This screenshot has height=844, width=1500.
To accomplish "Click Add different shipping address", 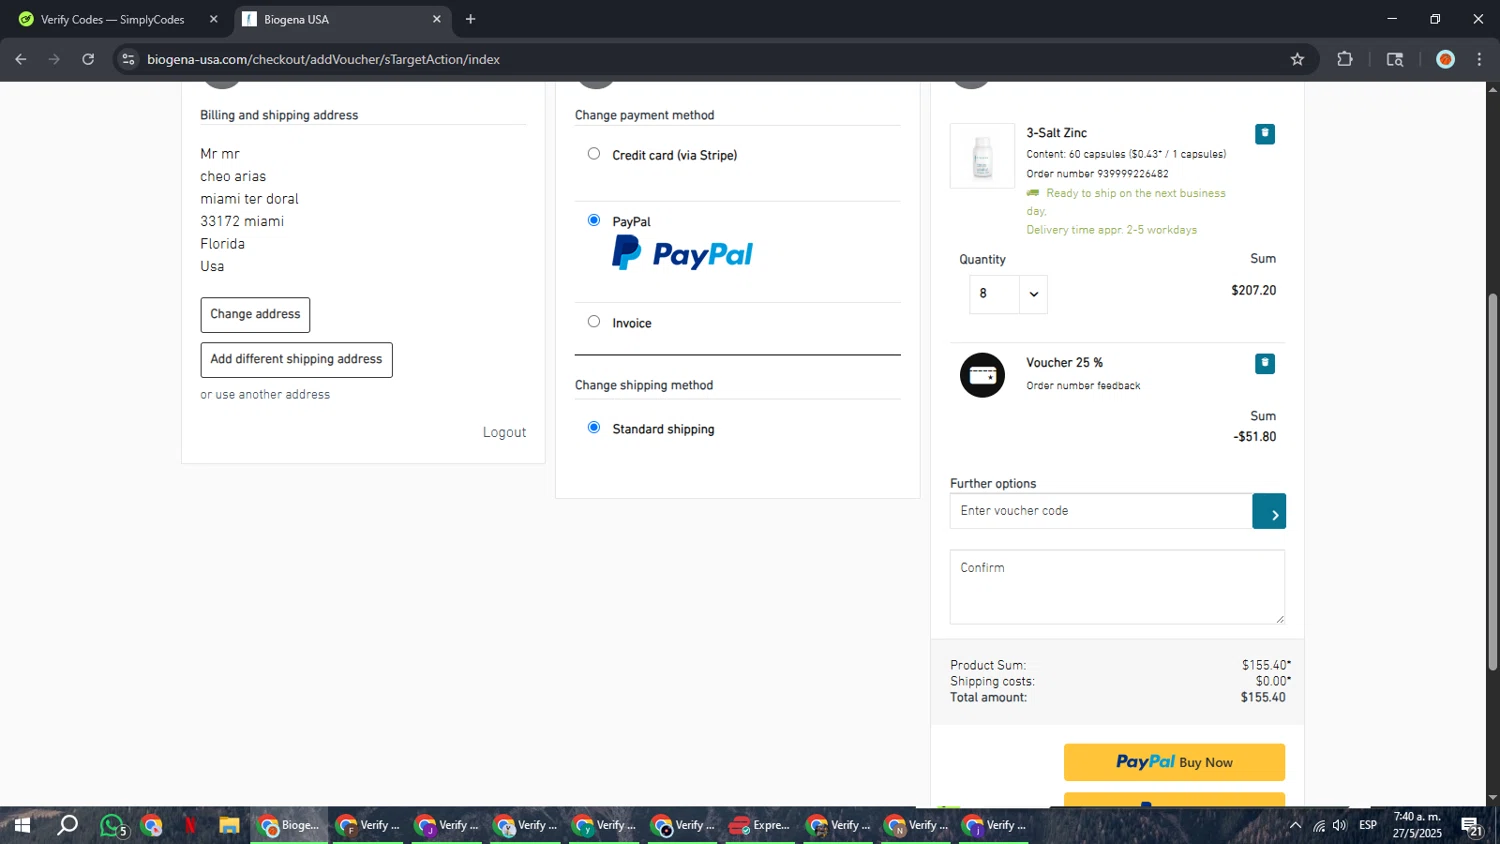I will tap(296, 360).
